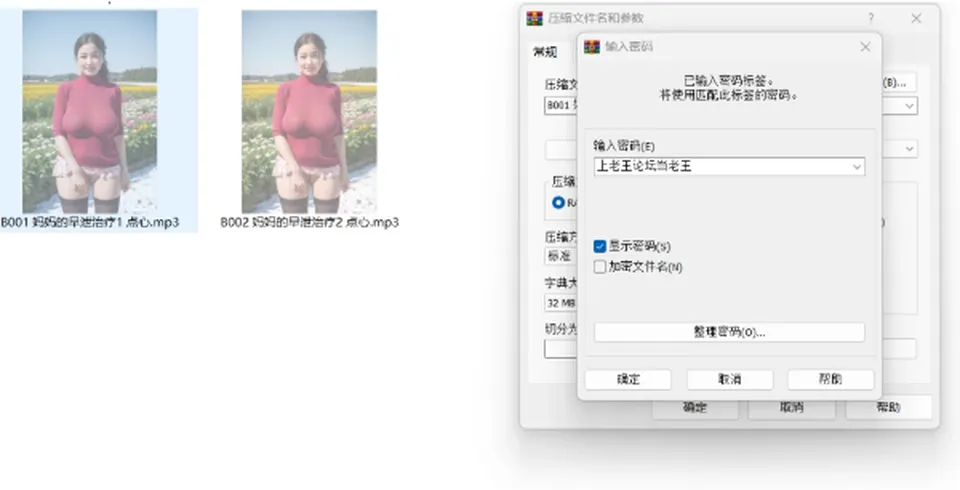Click the archive name field starting with B001
Screen dimensions: 960x490
(x=561, y=105)
